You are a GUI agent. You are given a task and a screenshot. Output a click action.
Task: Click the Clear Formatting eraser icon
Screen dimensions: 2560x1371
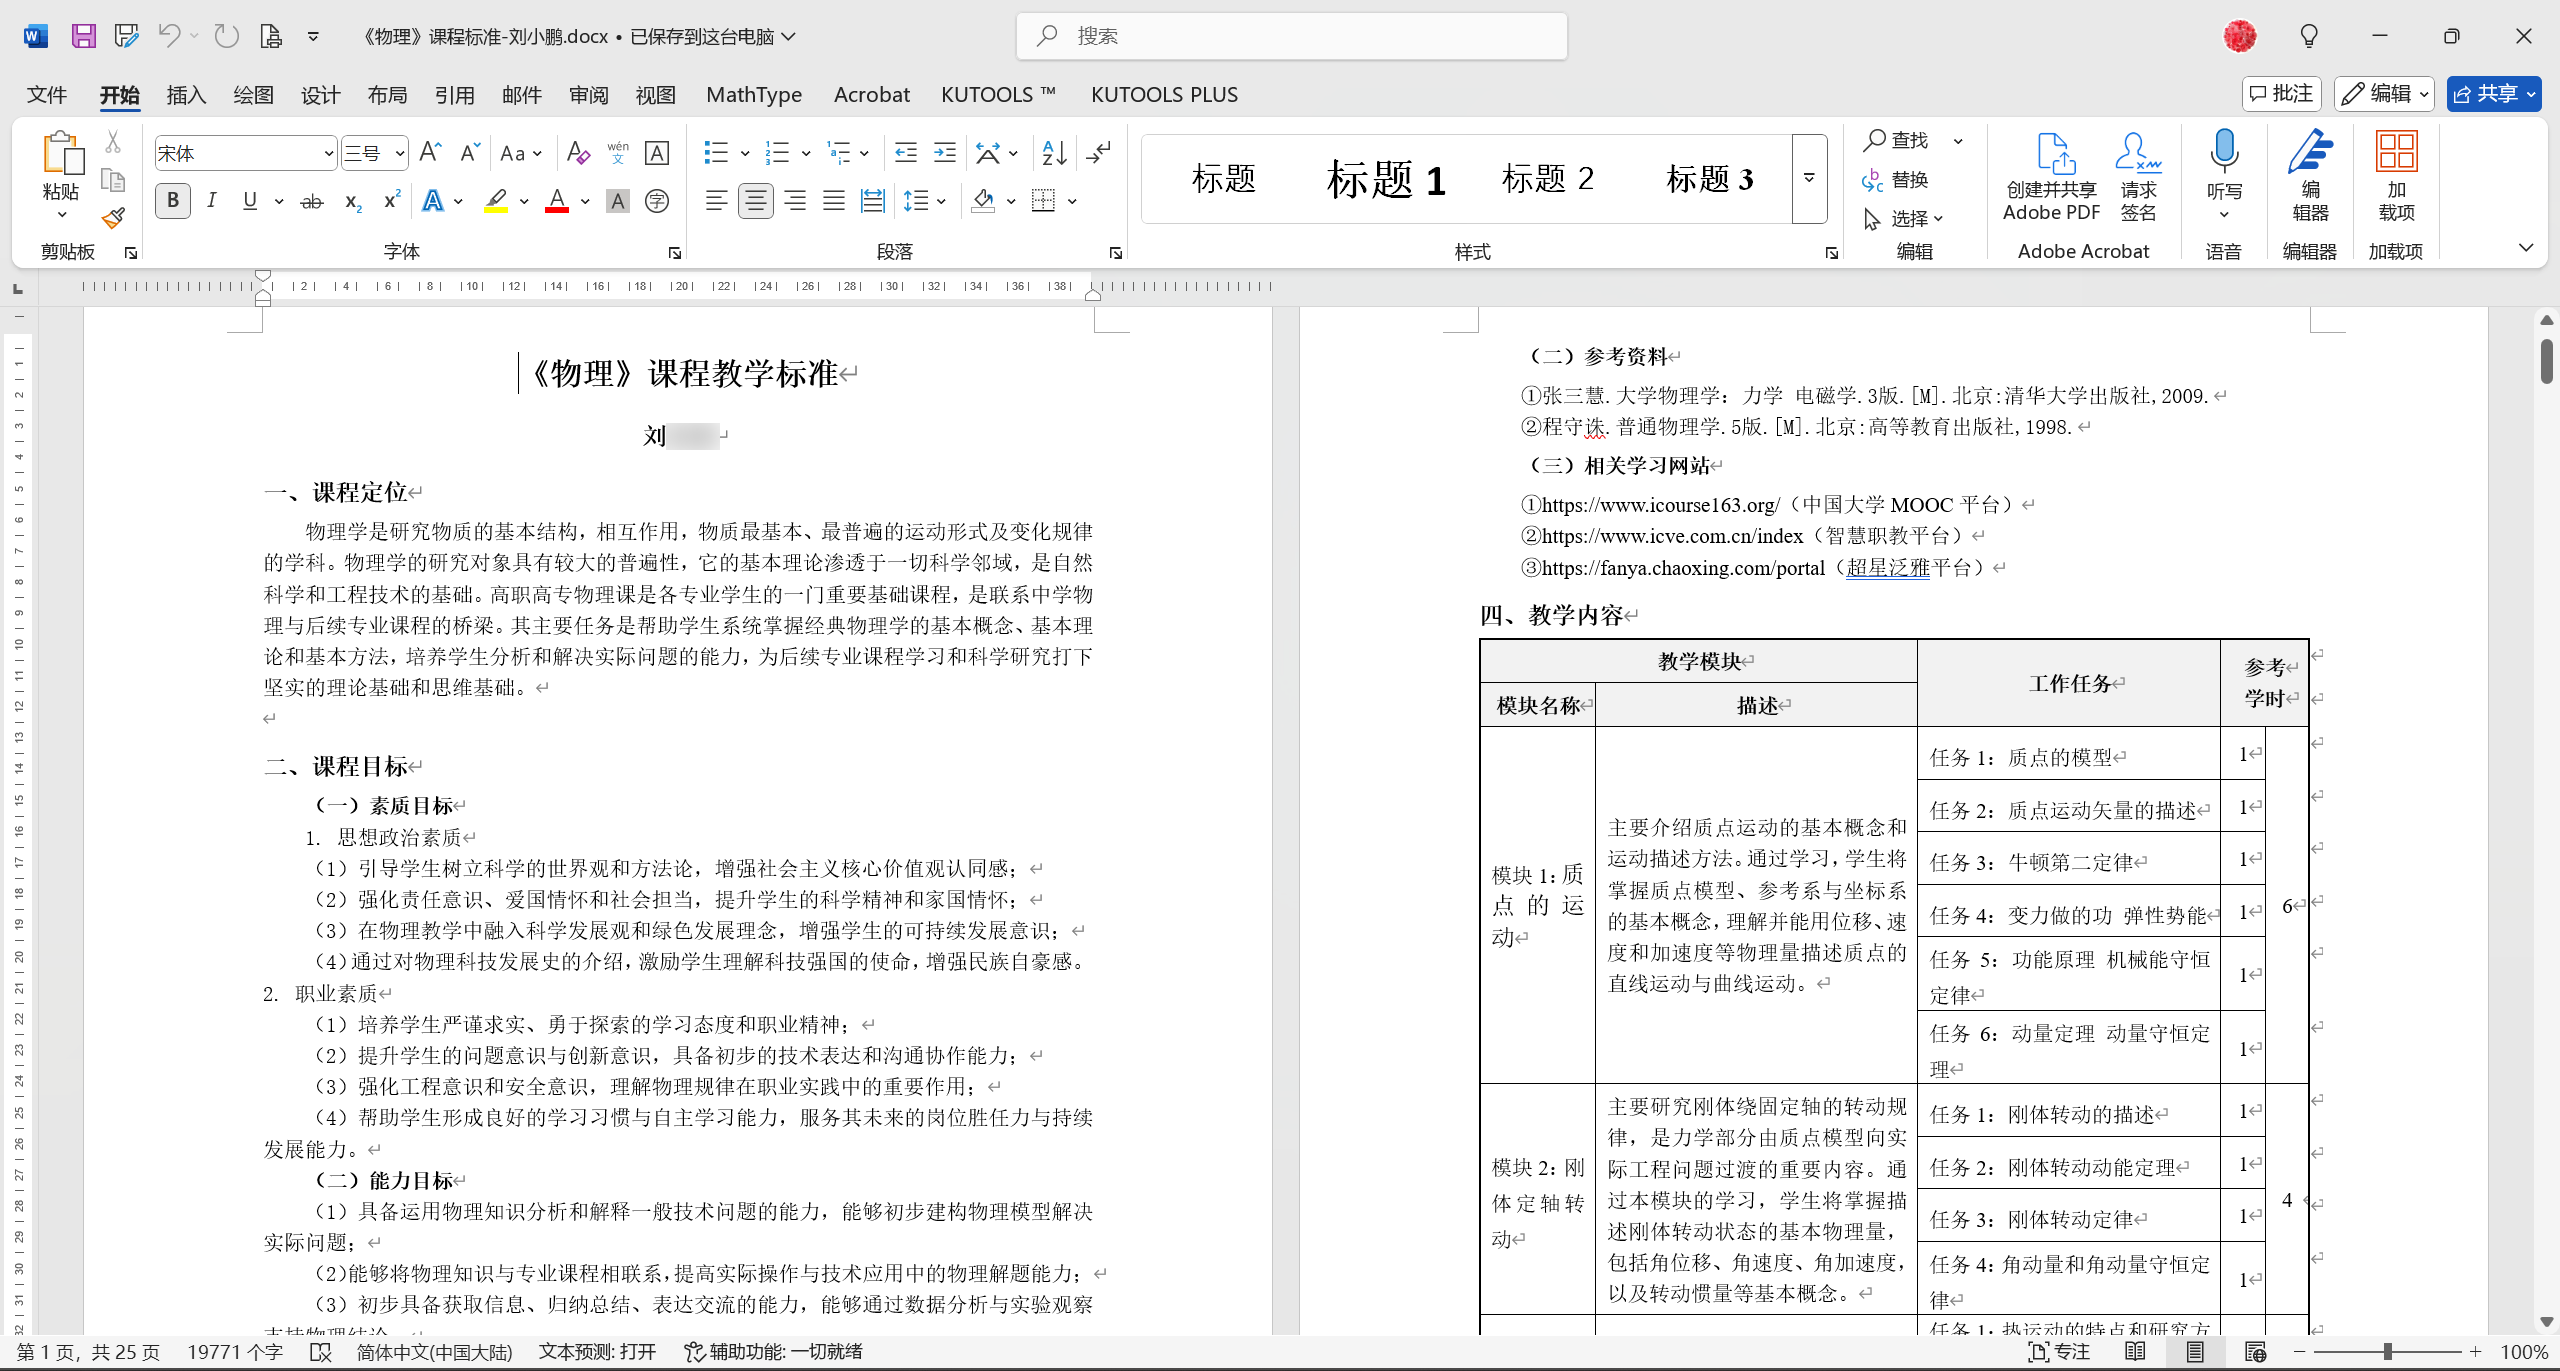[577, 153]
